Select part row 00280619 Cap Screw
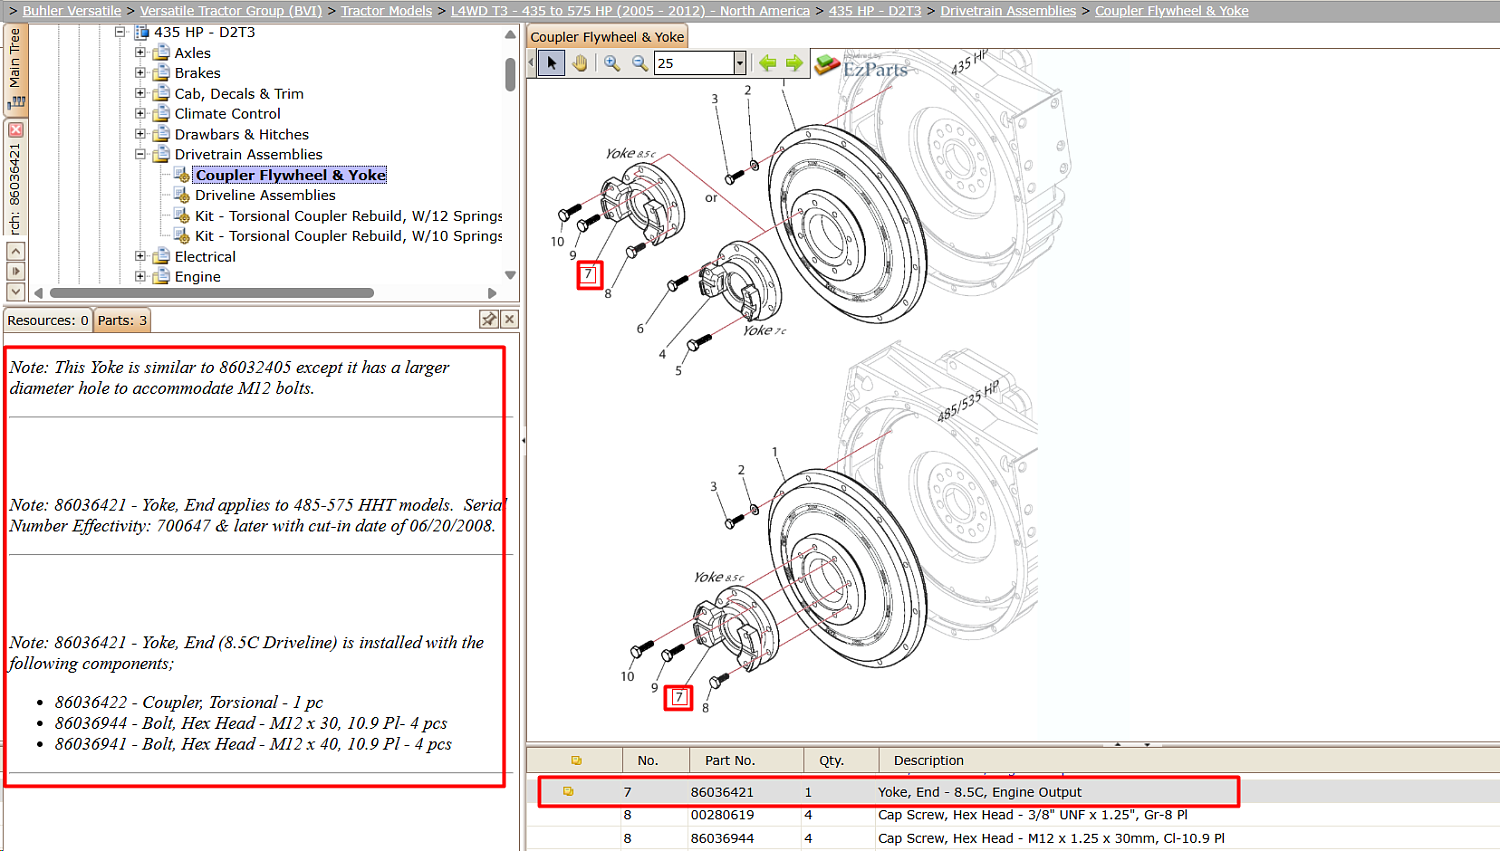This screenshot has width=1500, height=851. pyautogui.click(x=1012, y=815)
